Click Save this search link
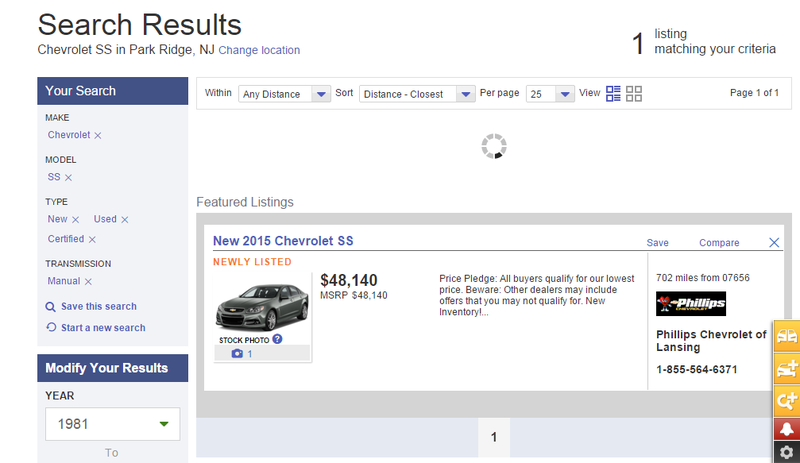Image resolution: width=800 pixels, height=463 pixels. coord(99,306)
